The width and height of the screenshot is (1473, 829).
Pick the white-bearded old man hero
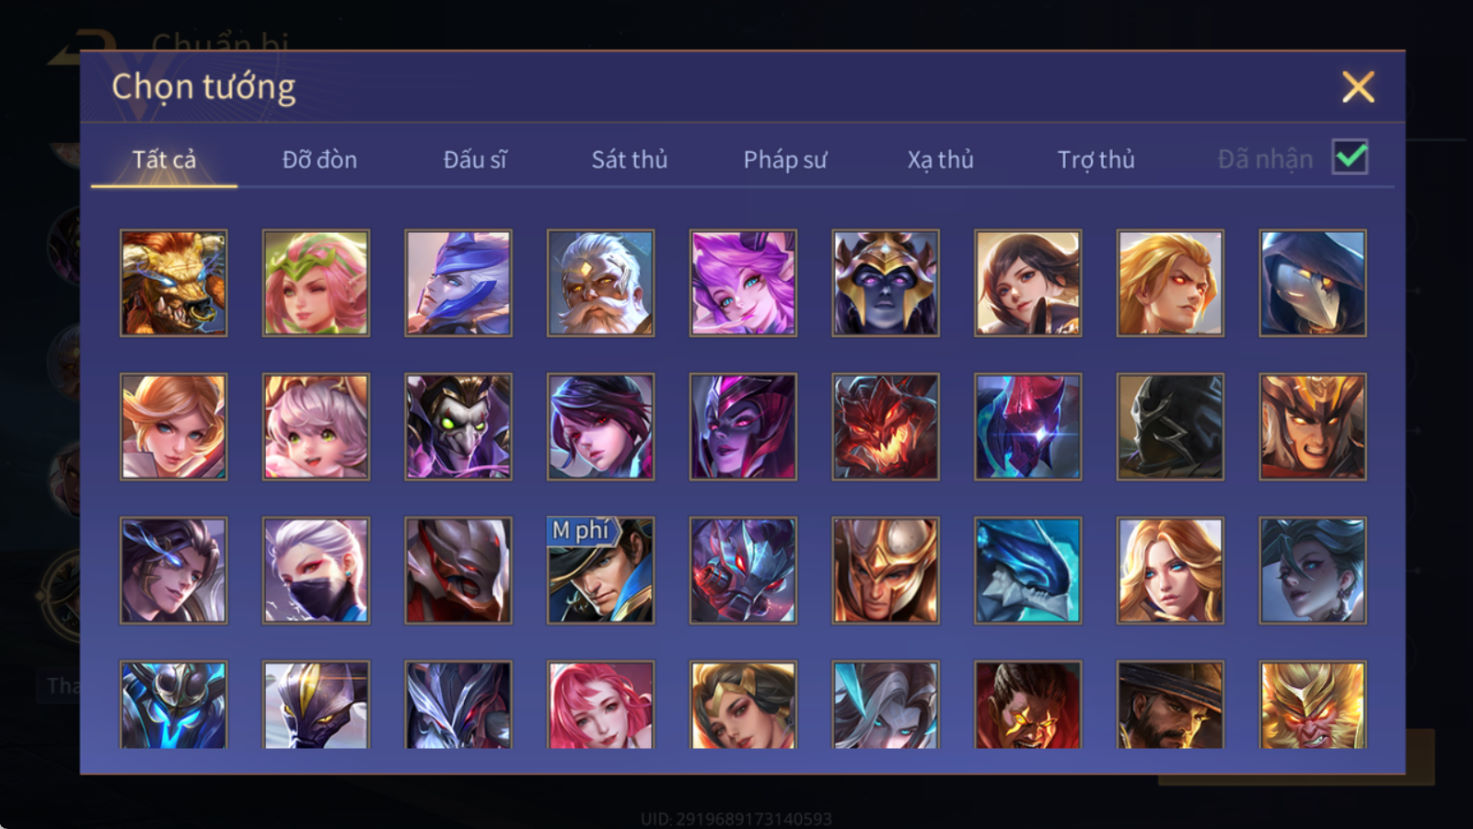pos(601,283)
